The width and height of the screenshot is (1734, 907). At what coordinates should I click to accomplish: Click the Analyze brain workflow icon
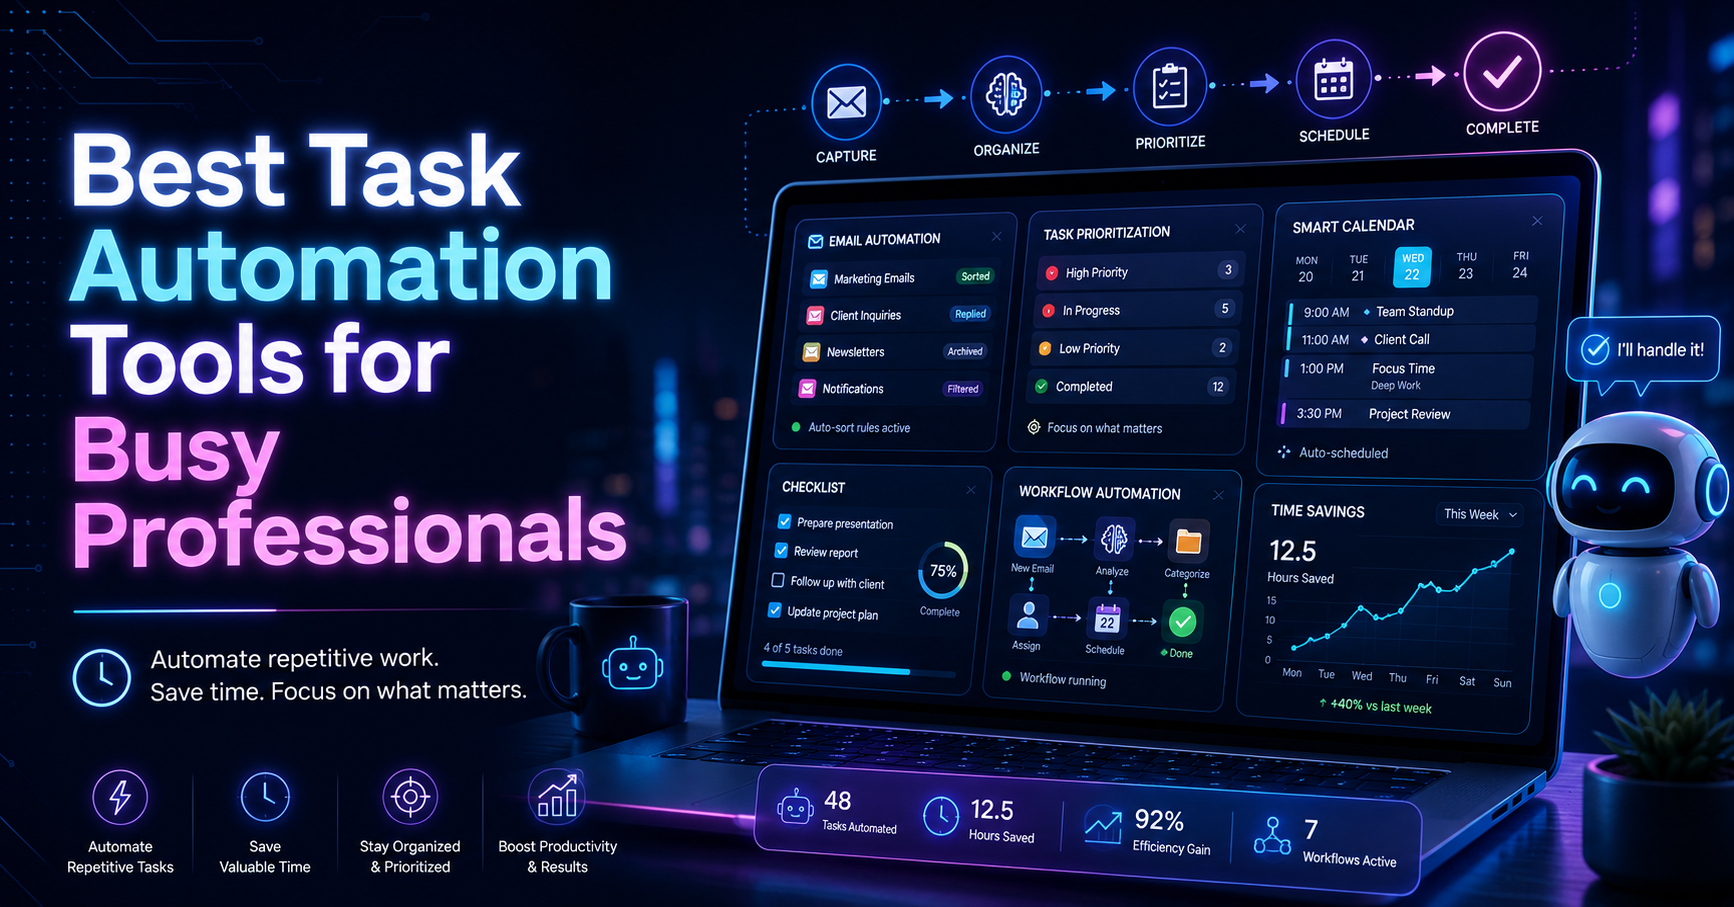(x=1113, y=541)
